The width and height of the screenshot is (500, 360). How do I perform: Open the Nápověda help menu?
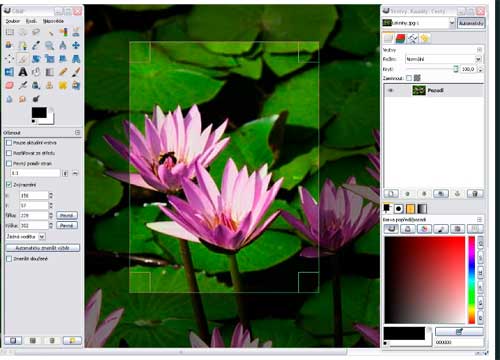coord(53,21)
